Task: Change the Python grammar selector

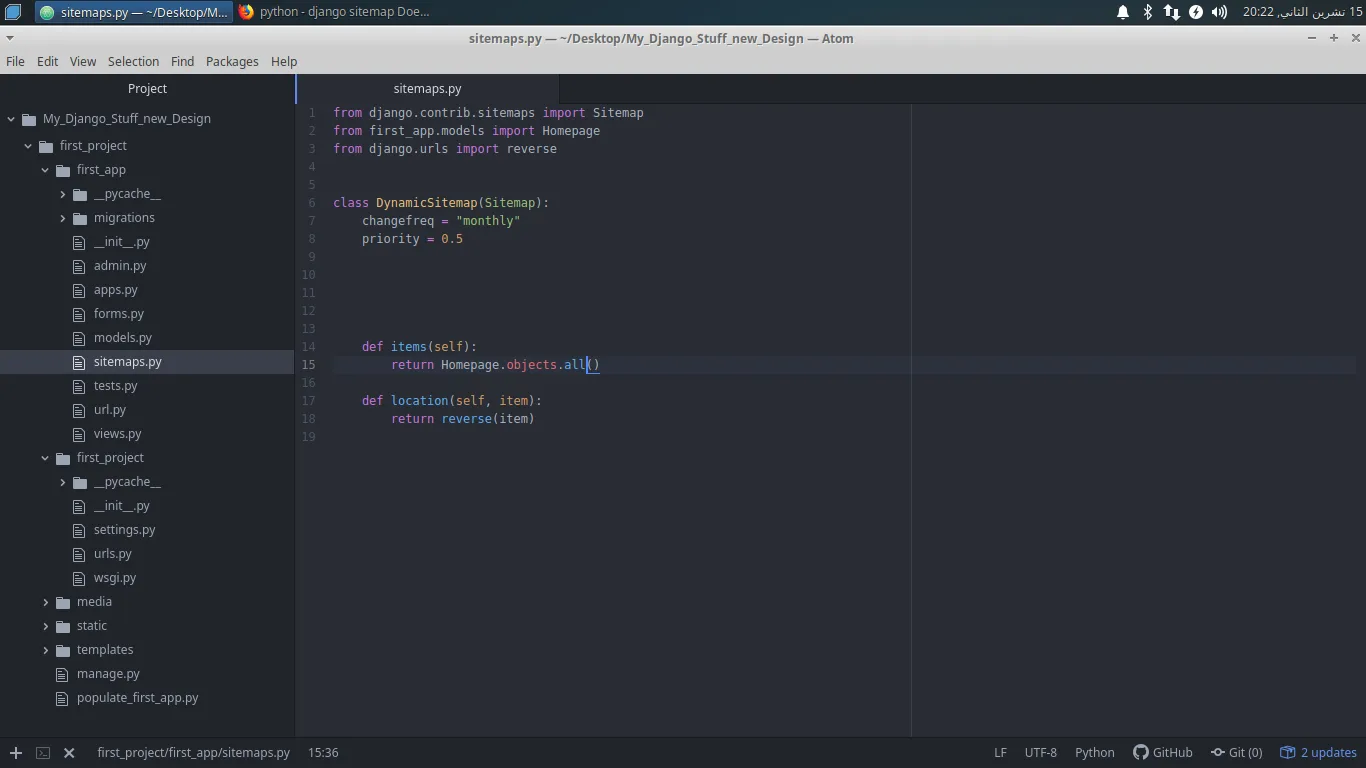Action: click(1095, 753)
